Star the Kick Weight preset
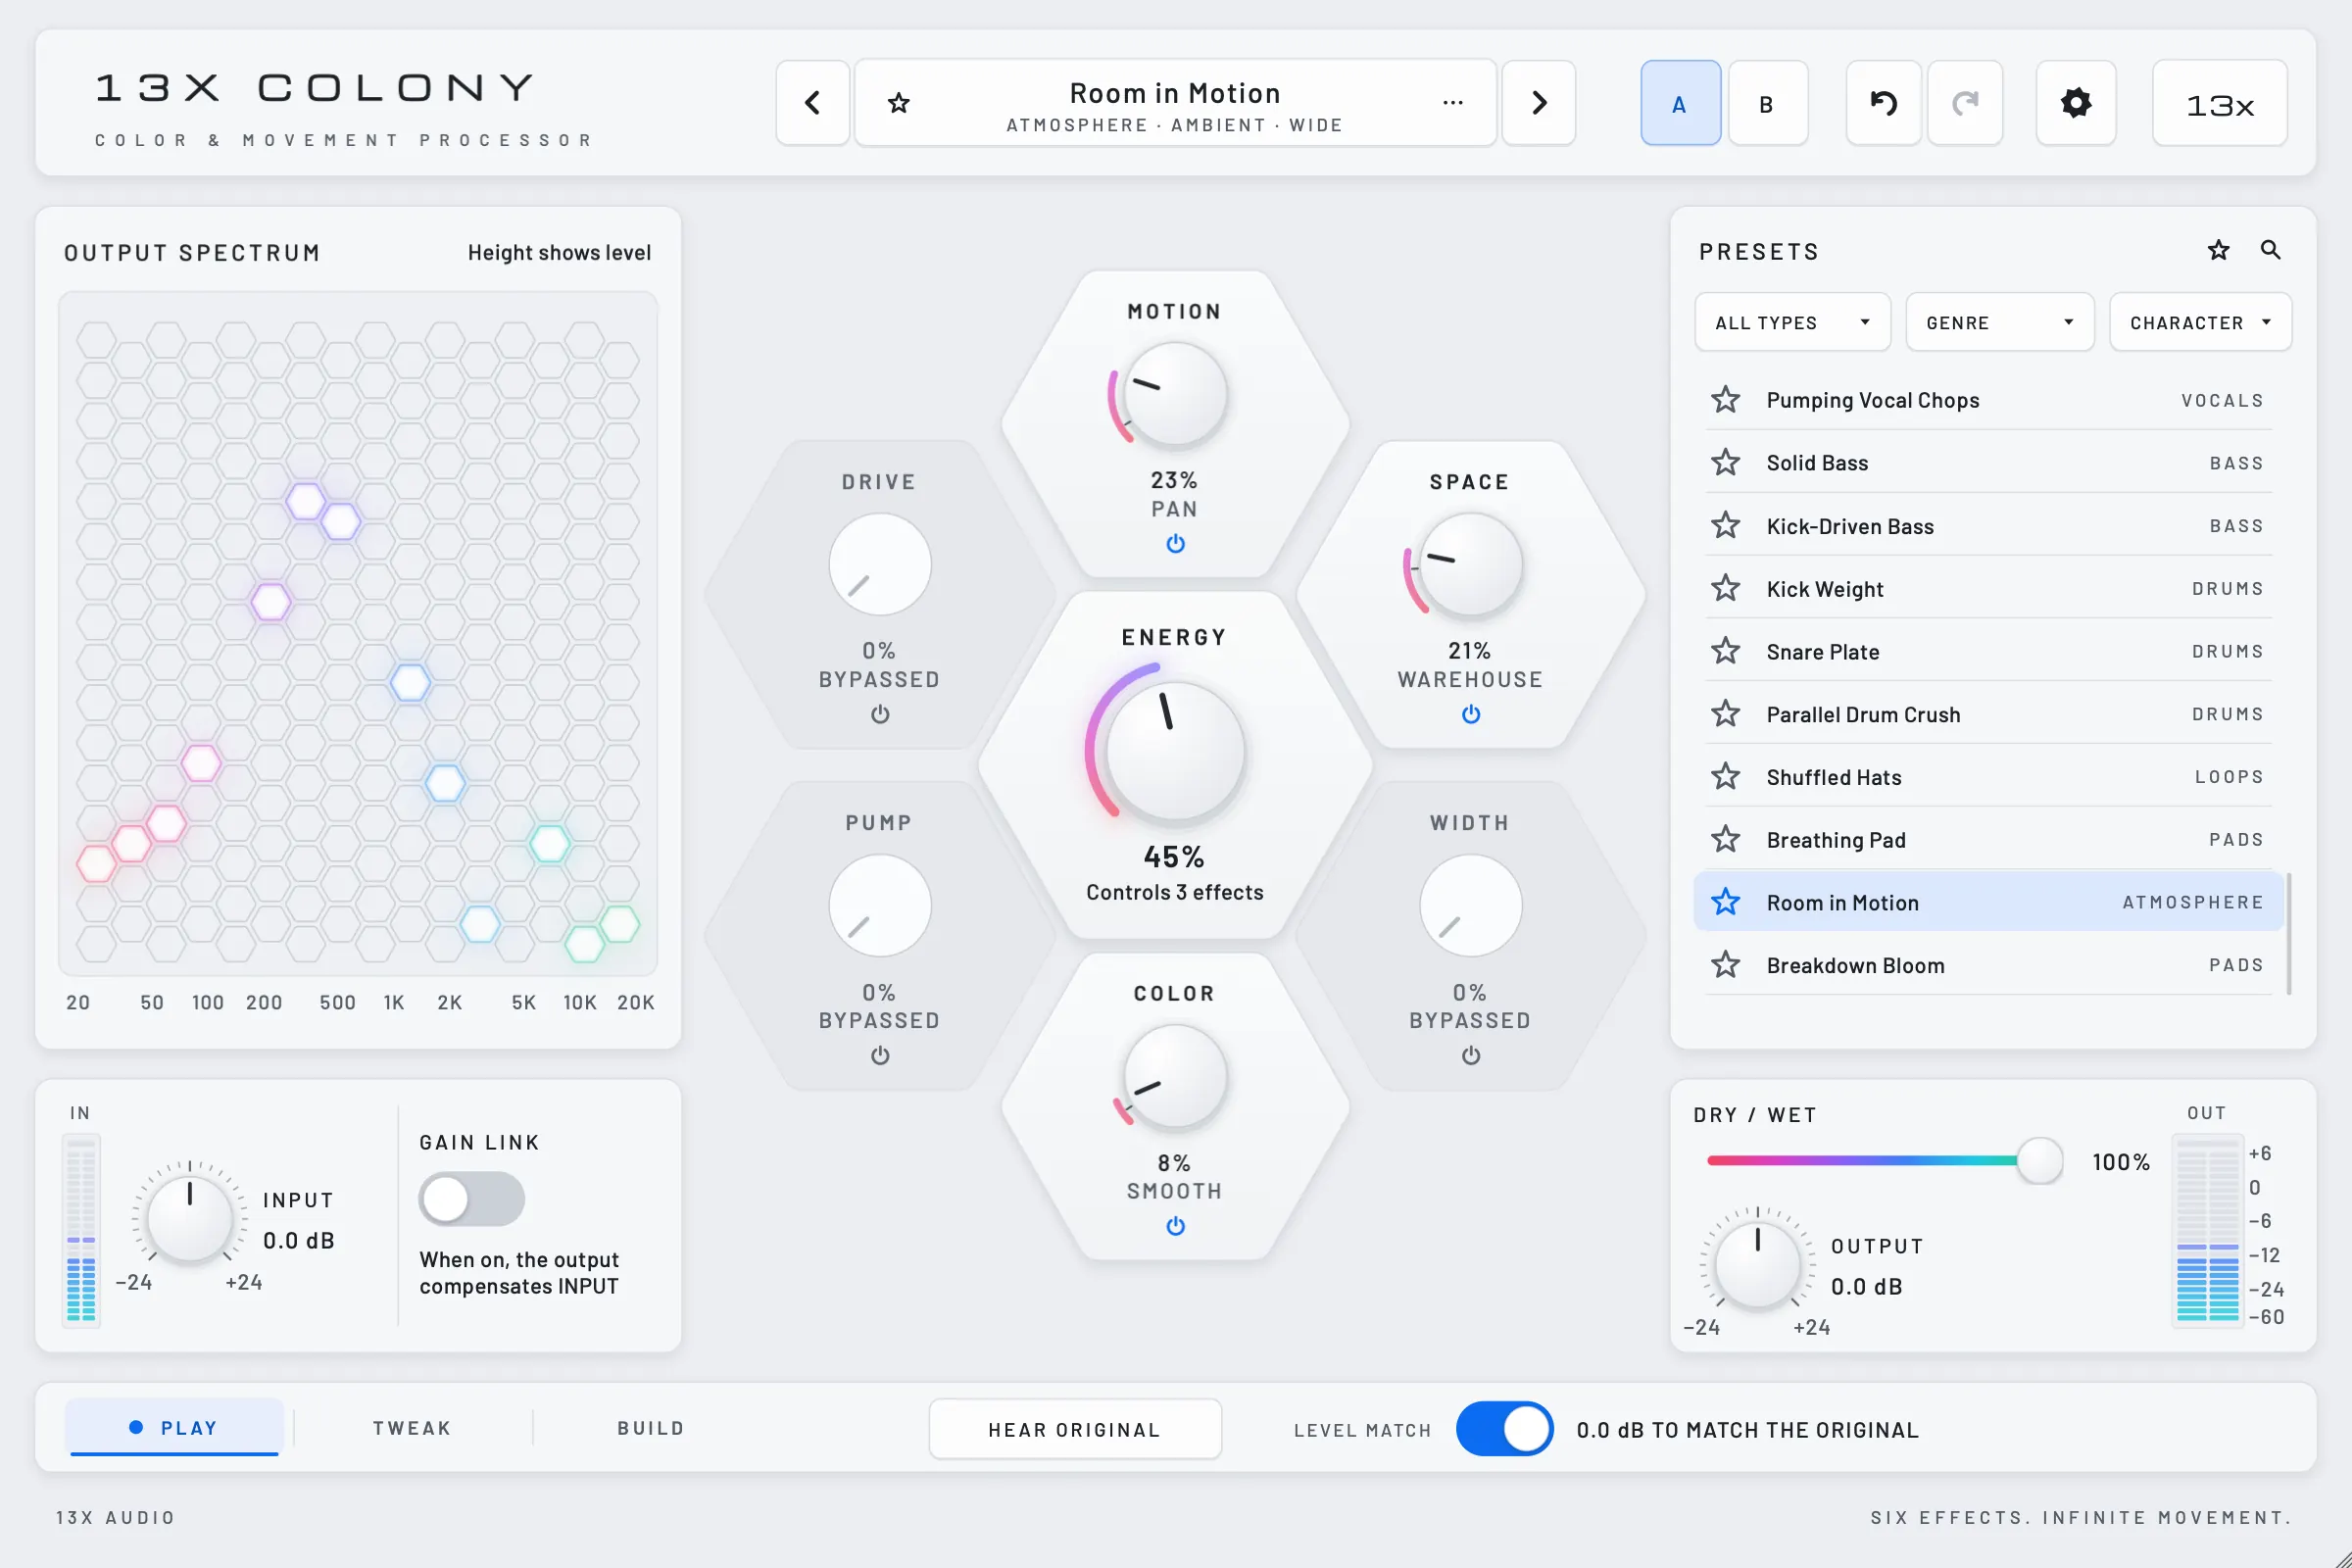Screen dimensions: 2352x1568 tap(1725, 588)
